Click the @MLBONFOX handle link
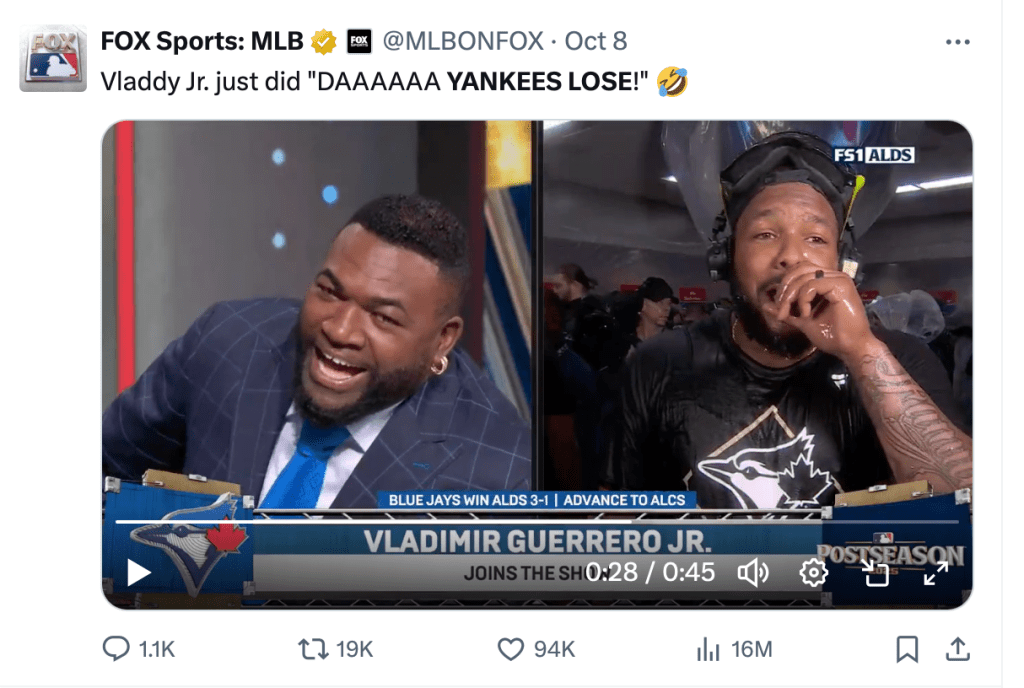This screenshot has width=1024, height=688. click(x=463, y=41)
